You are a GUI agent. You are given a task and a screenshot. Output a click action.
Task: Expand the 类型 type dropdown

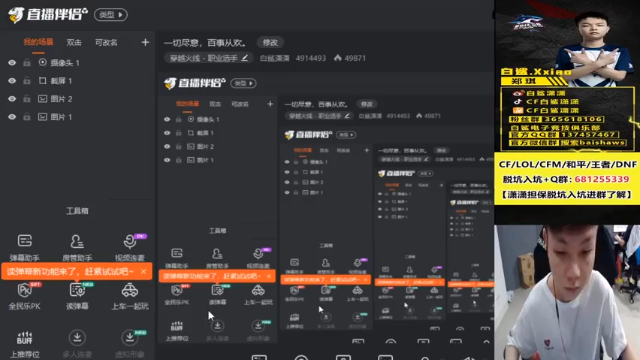111,15
